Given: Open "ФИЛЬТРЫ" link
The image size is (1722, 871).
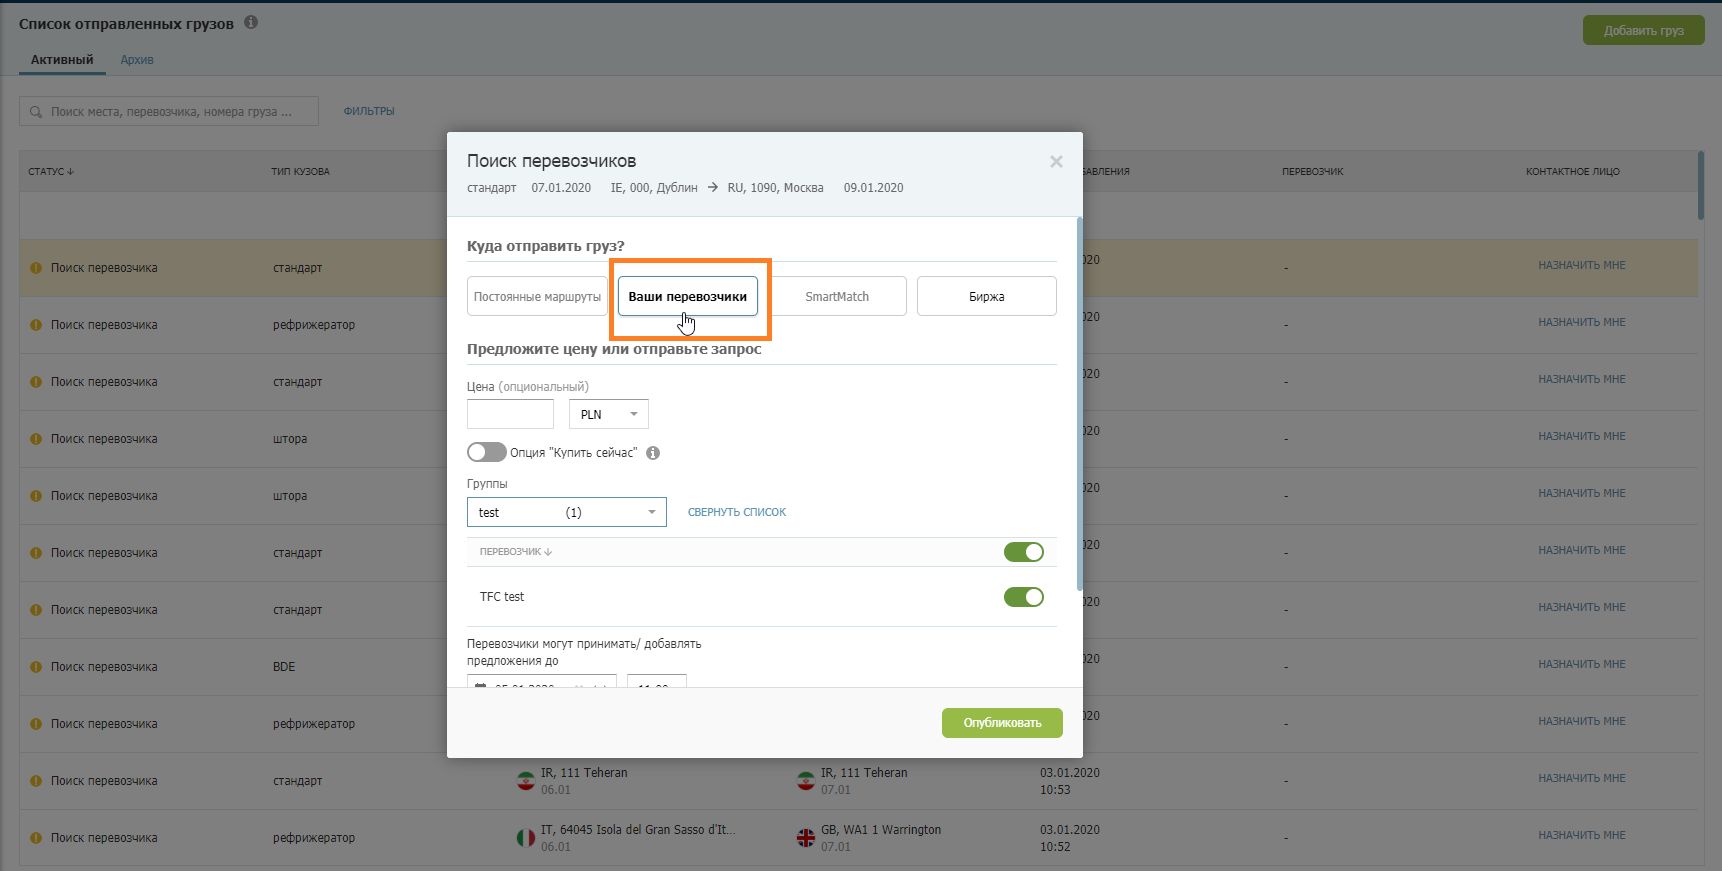Looking at the screenshot, I should 369,111.
